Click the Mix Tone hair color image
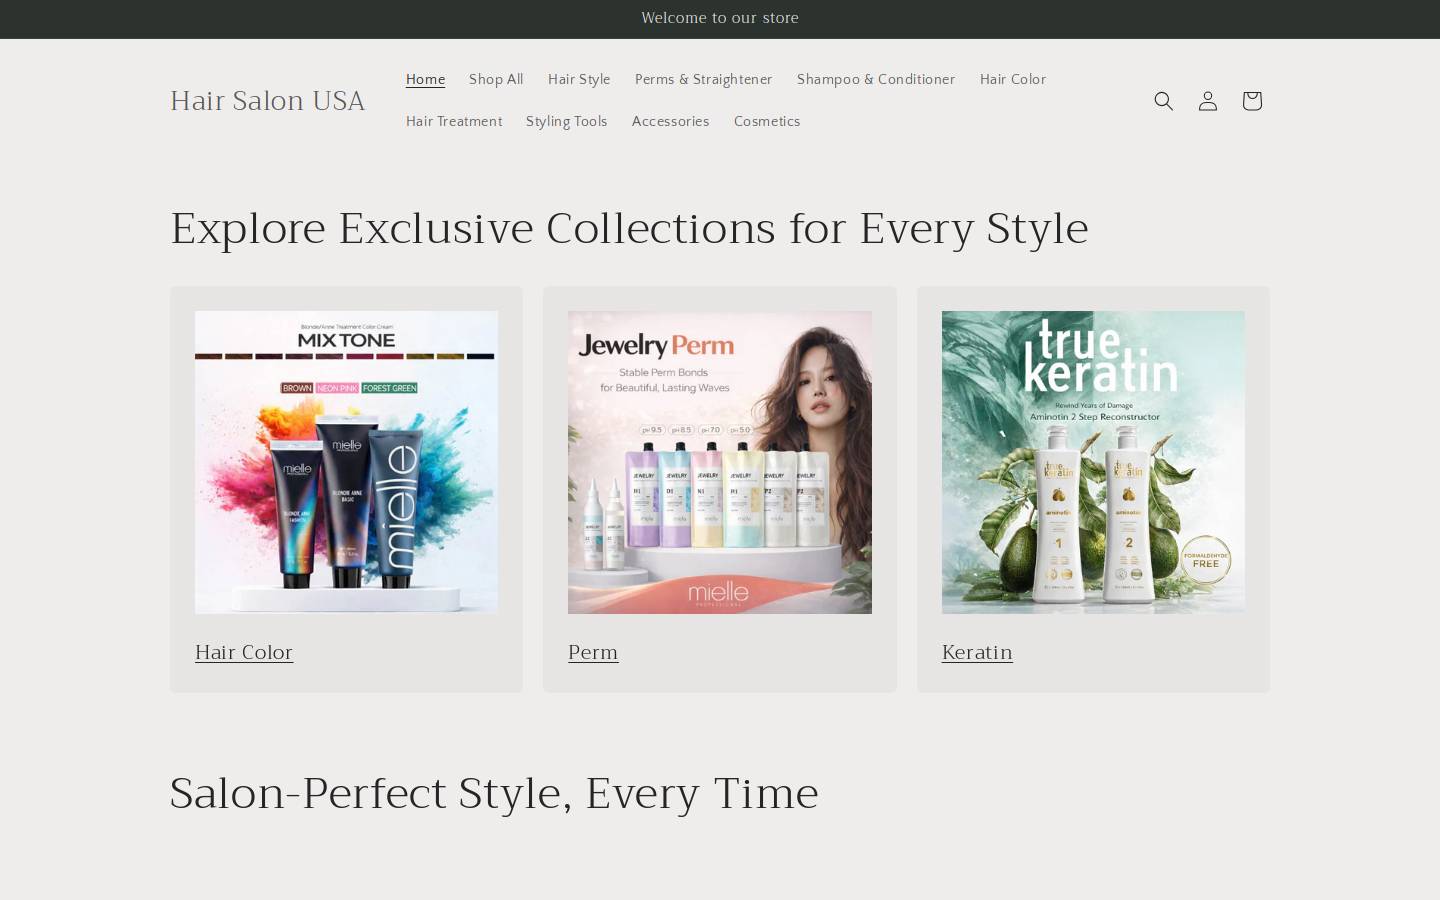This screenshot has height=900, width=1440. point(346,462)
